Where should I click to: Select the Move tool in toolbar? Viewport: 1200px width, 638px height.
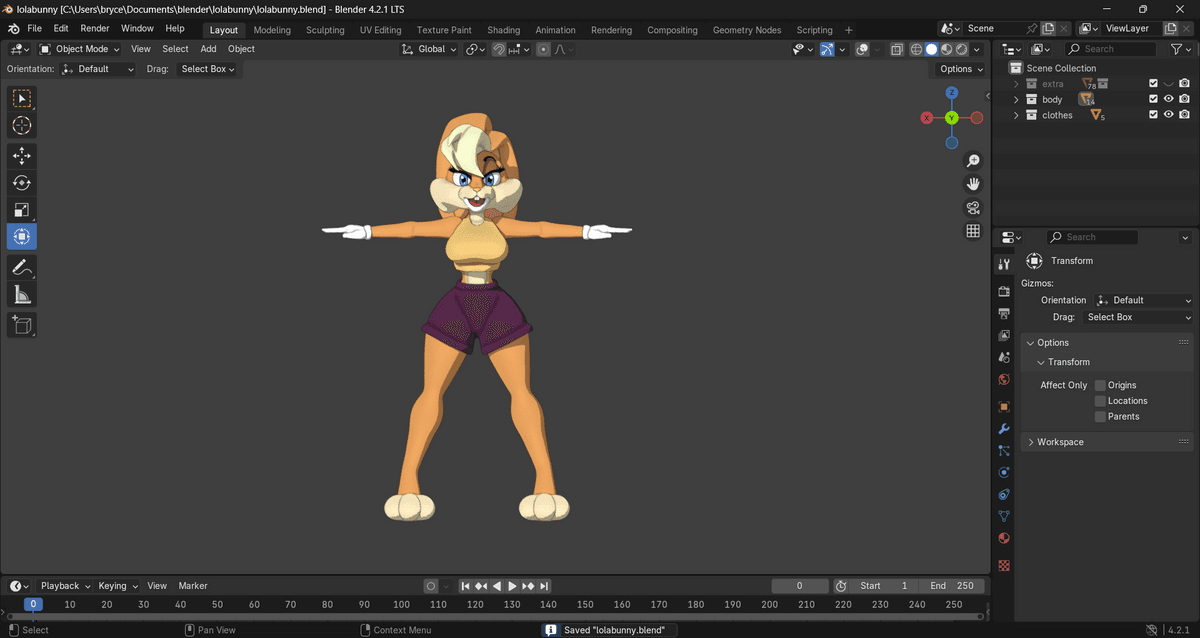(22, 156)
